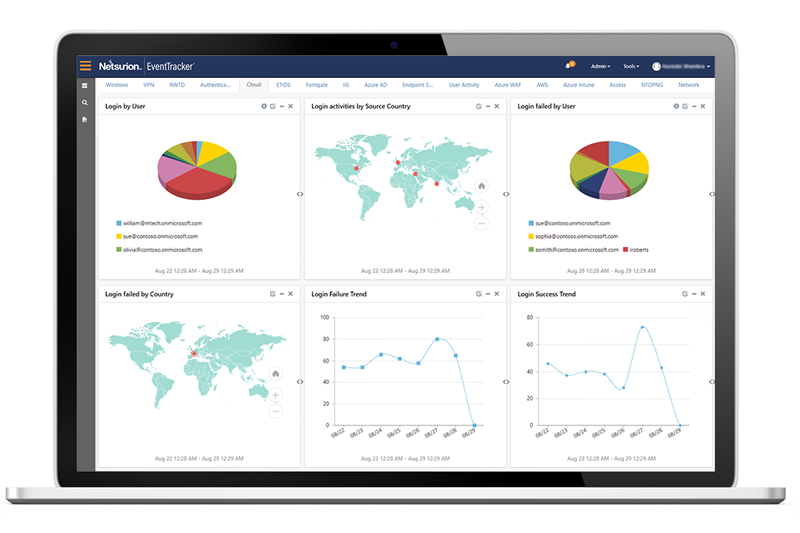Click expand handle right of Login failed by Country
The width and height of the screenshot is (800, 533).
(300, 382)
